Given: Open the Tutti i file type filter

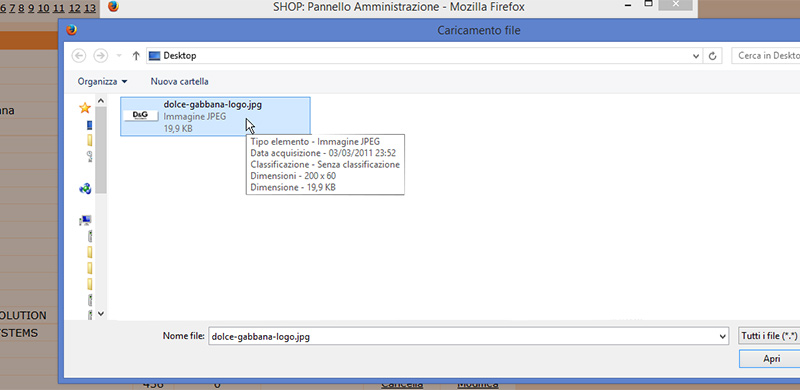Looking at the screenshot, I should 769,336.
